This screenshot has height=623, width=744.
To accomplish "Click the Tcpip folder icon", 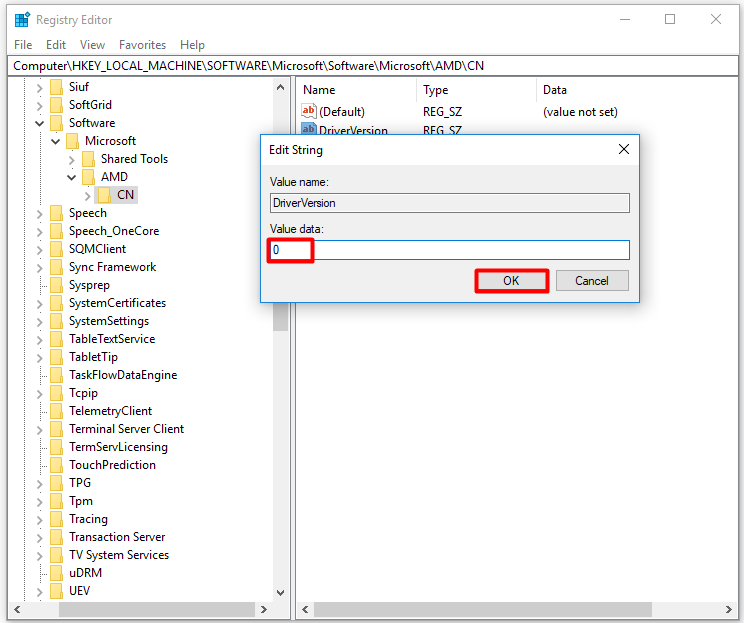I will coord(56,393).
